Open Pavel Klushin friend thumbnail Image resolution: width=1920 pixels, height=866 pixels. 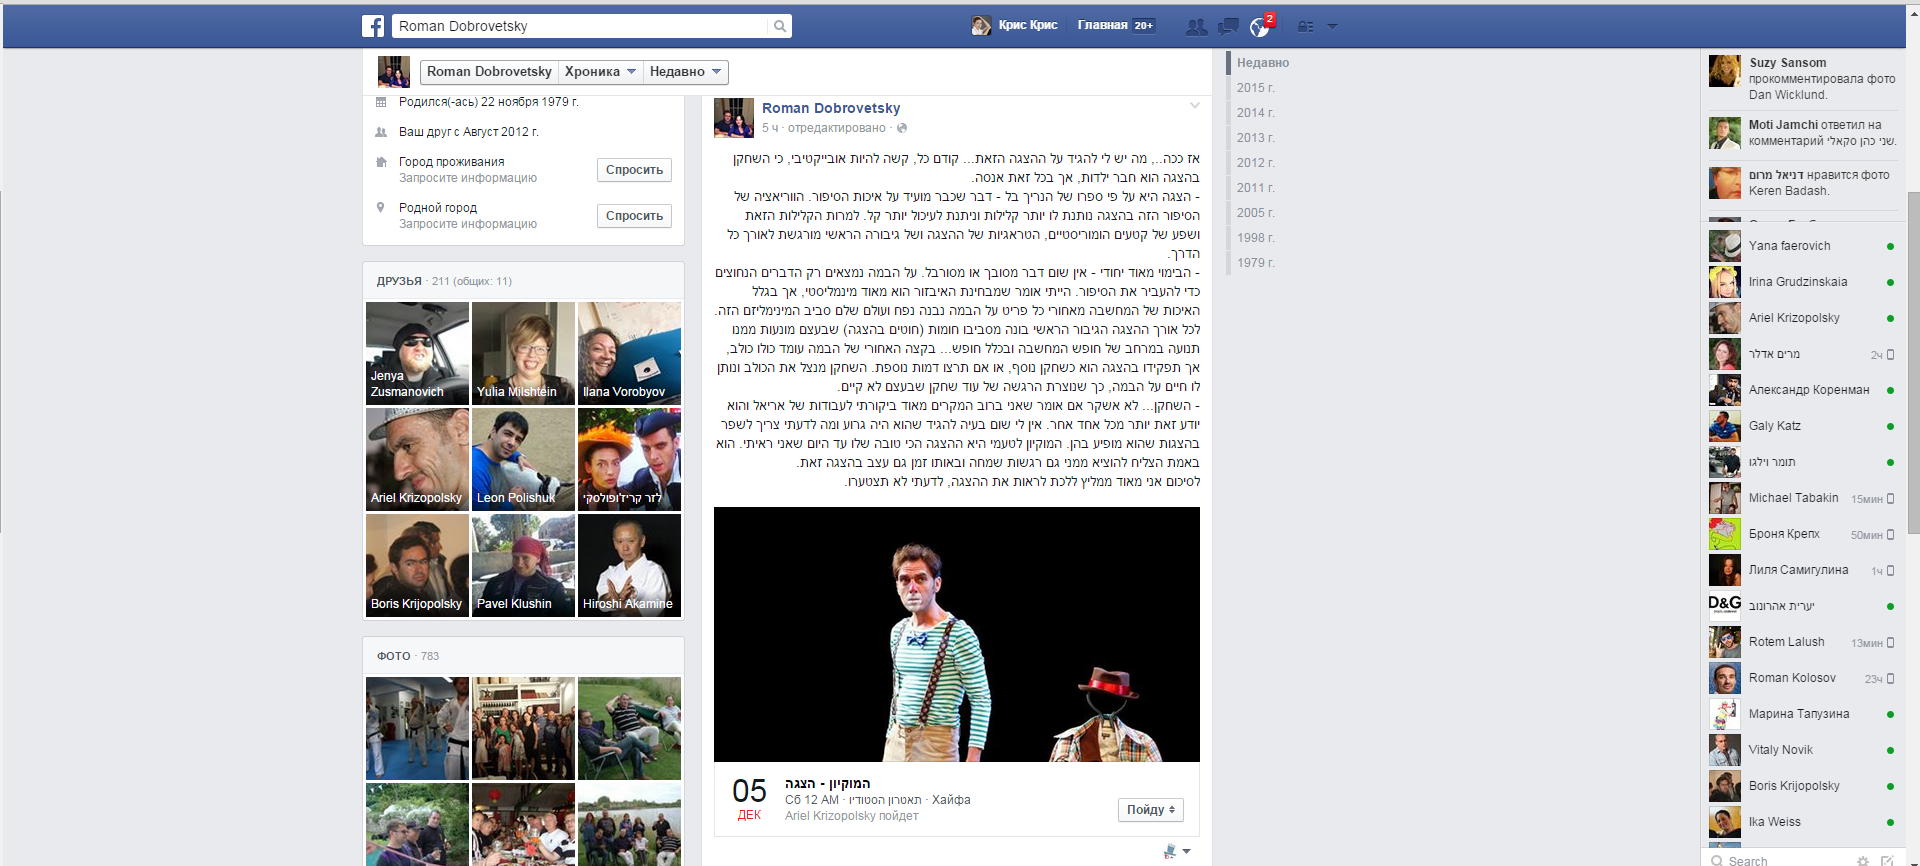523,565
